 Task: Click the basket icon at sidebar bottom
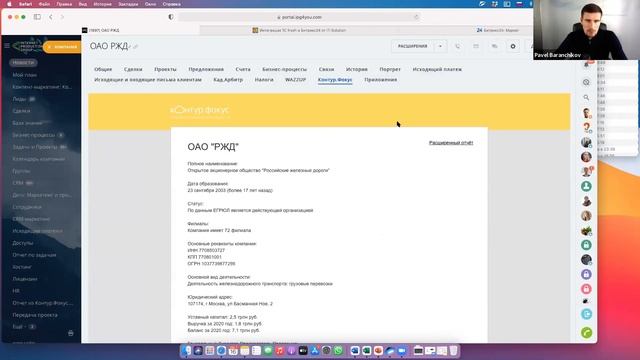coord(71,333)
